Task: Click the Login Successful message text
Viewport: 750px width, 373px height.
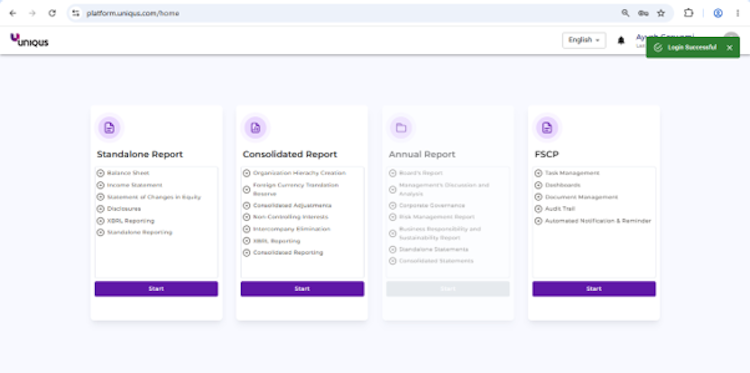Action: pyautogui.click(x=692, y=47)
